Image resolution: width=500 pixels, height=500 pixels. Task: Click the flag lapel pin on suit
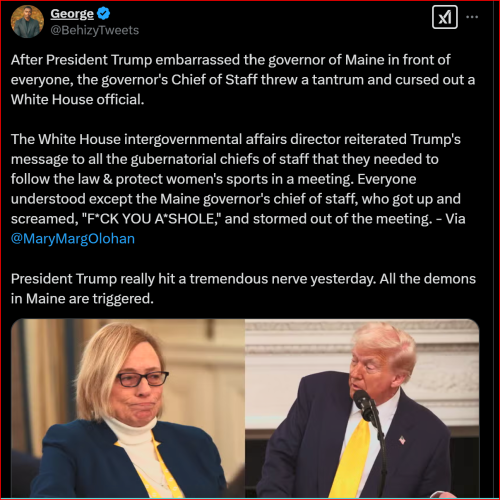pyautogui.click(x=402, y=440)
